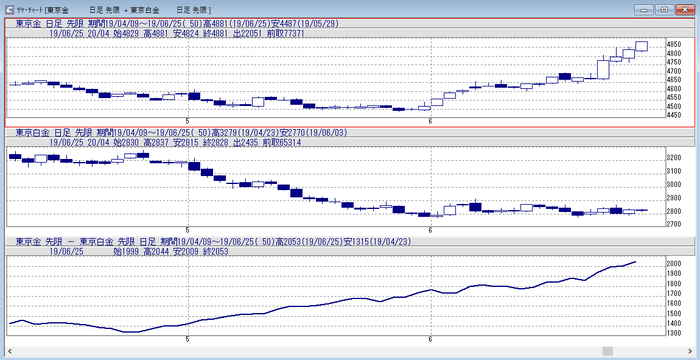Click the horizontal scrollbar left arrow
The height and width of the screenshot is (360, 700).
[9, 351]
